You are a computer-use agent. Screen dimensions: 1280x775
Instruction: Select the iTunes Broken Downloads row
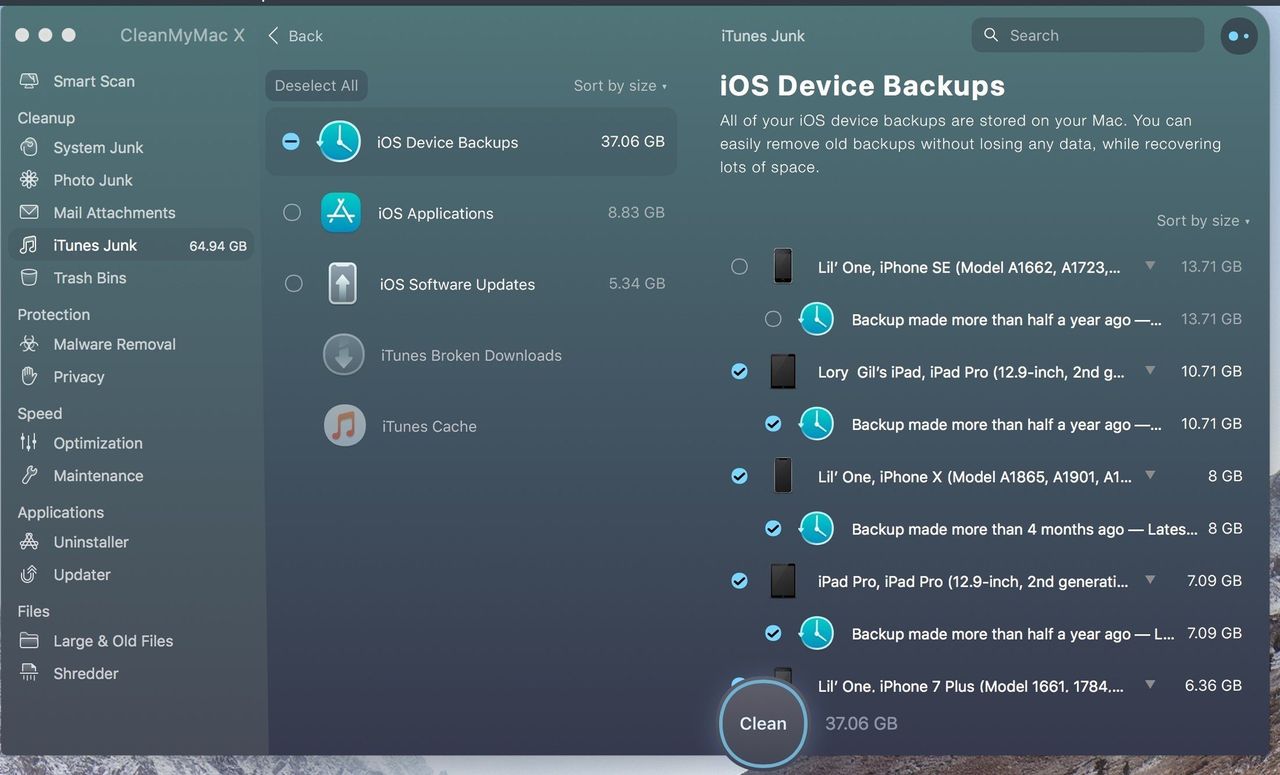pos(471,355)
